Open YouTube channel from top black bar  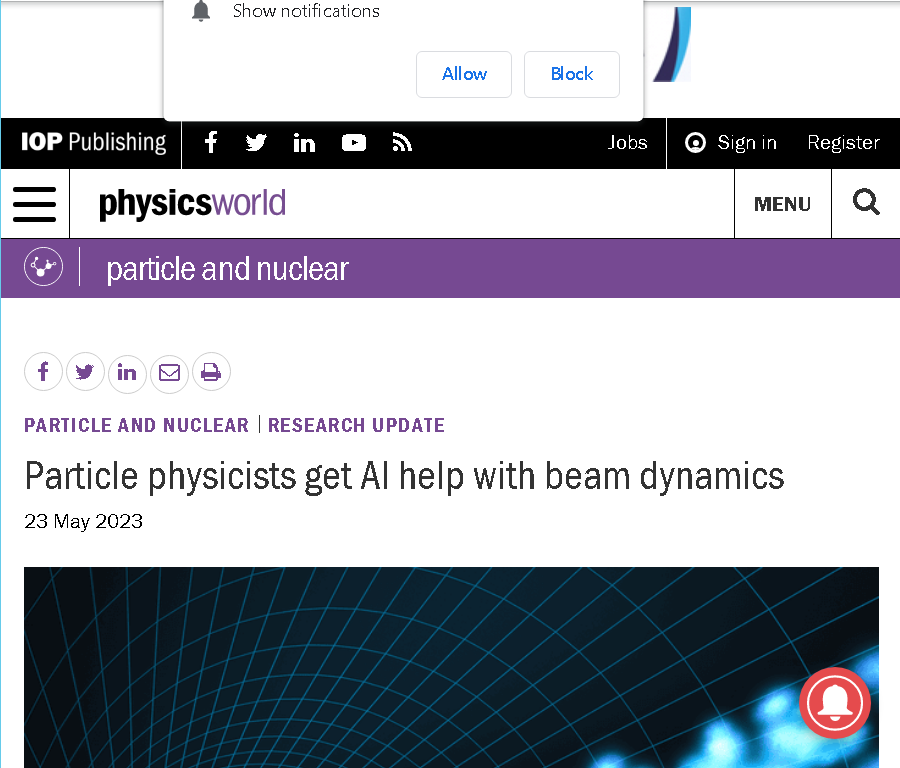[354, 142]
